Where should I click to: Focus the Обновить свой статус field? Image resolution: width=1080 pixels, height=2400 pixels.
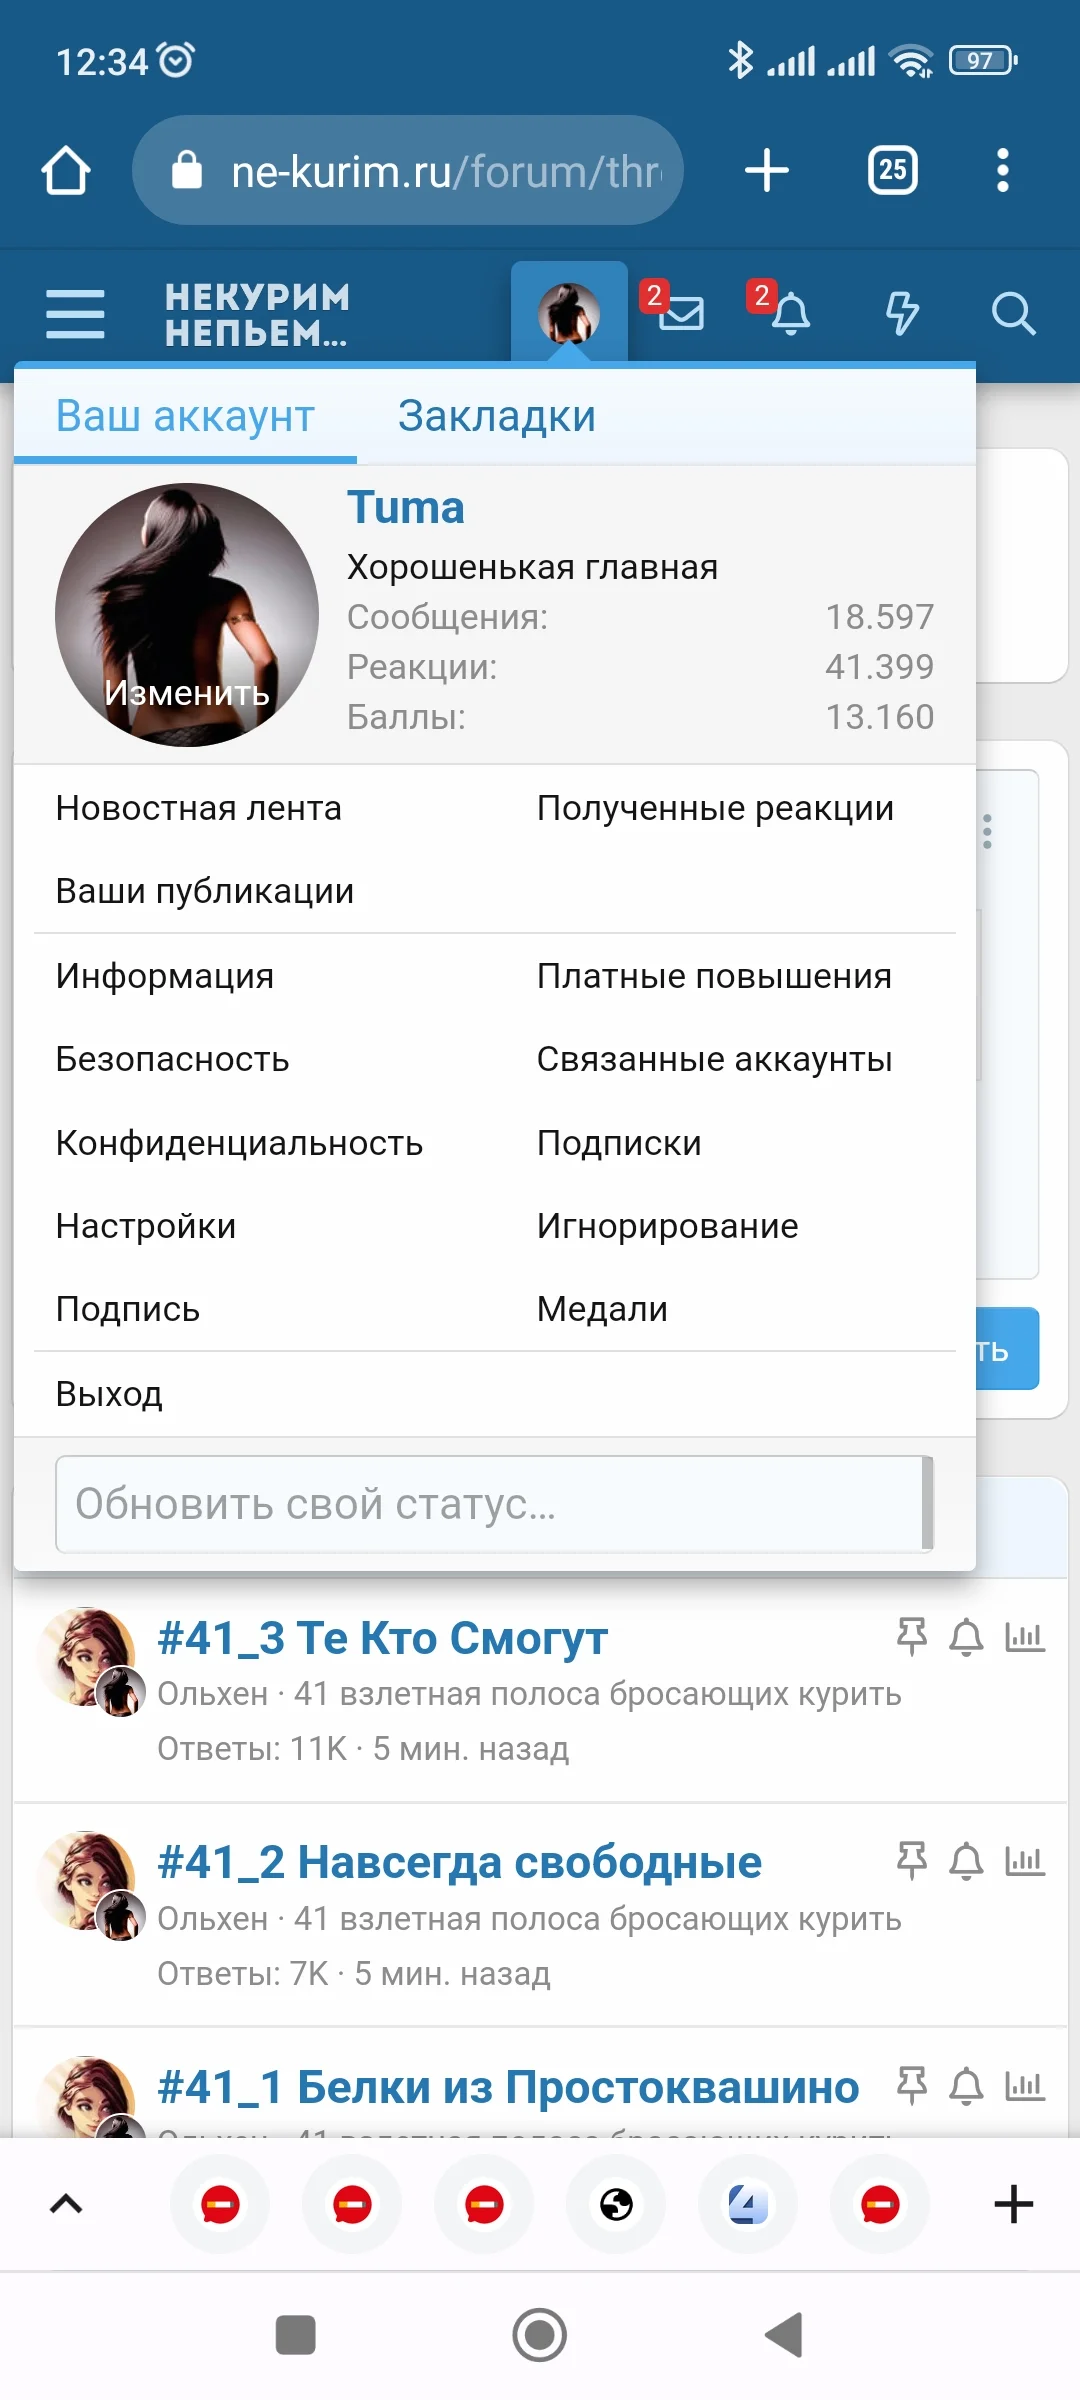(494, 1504)
